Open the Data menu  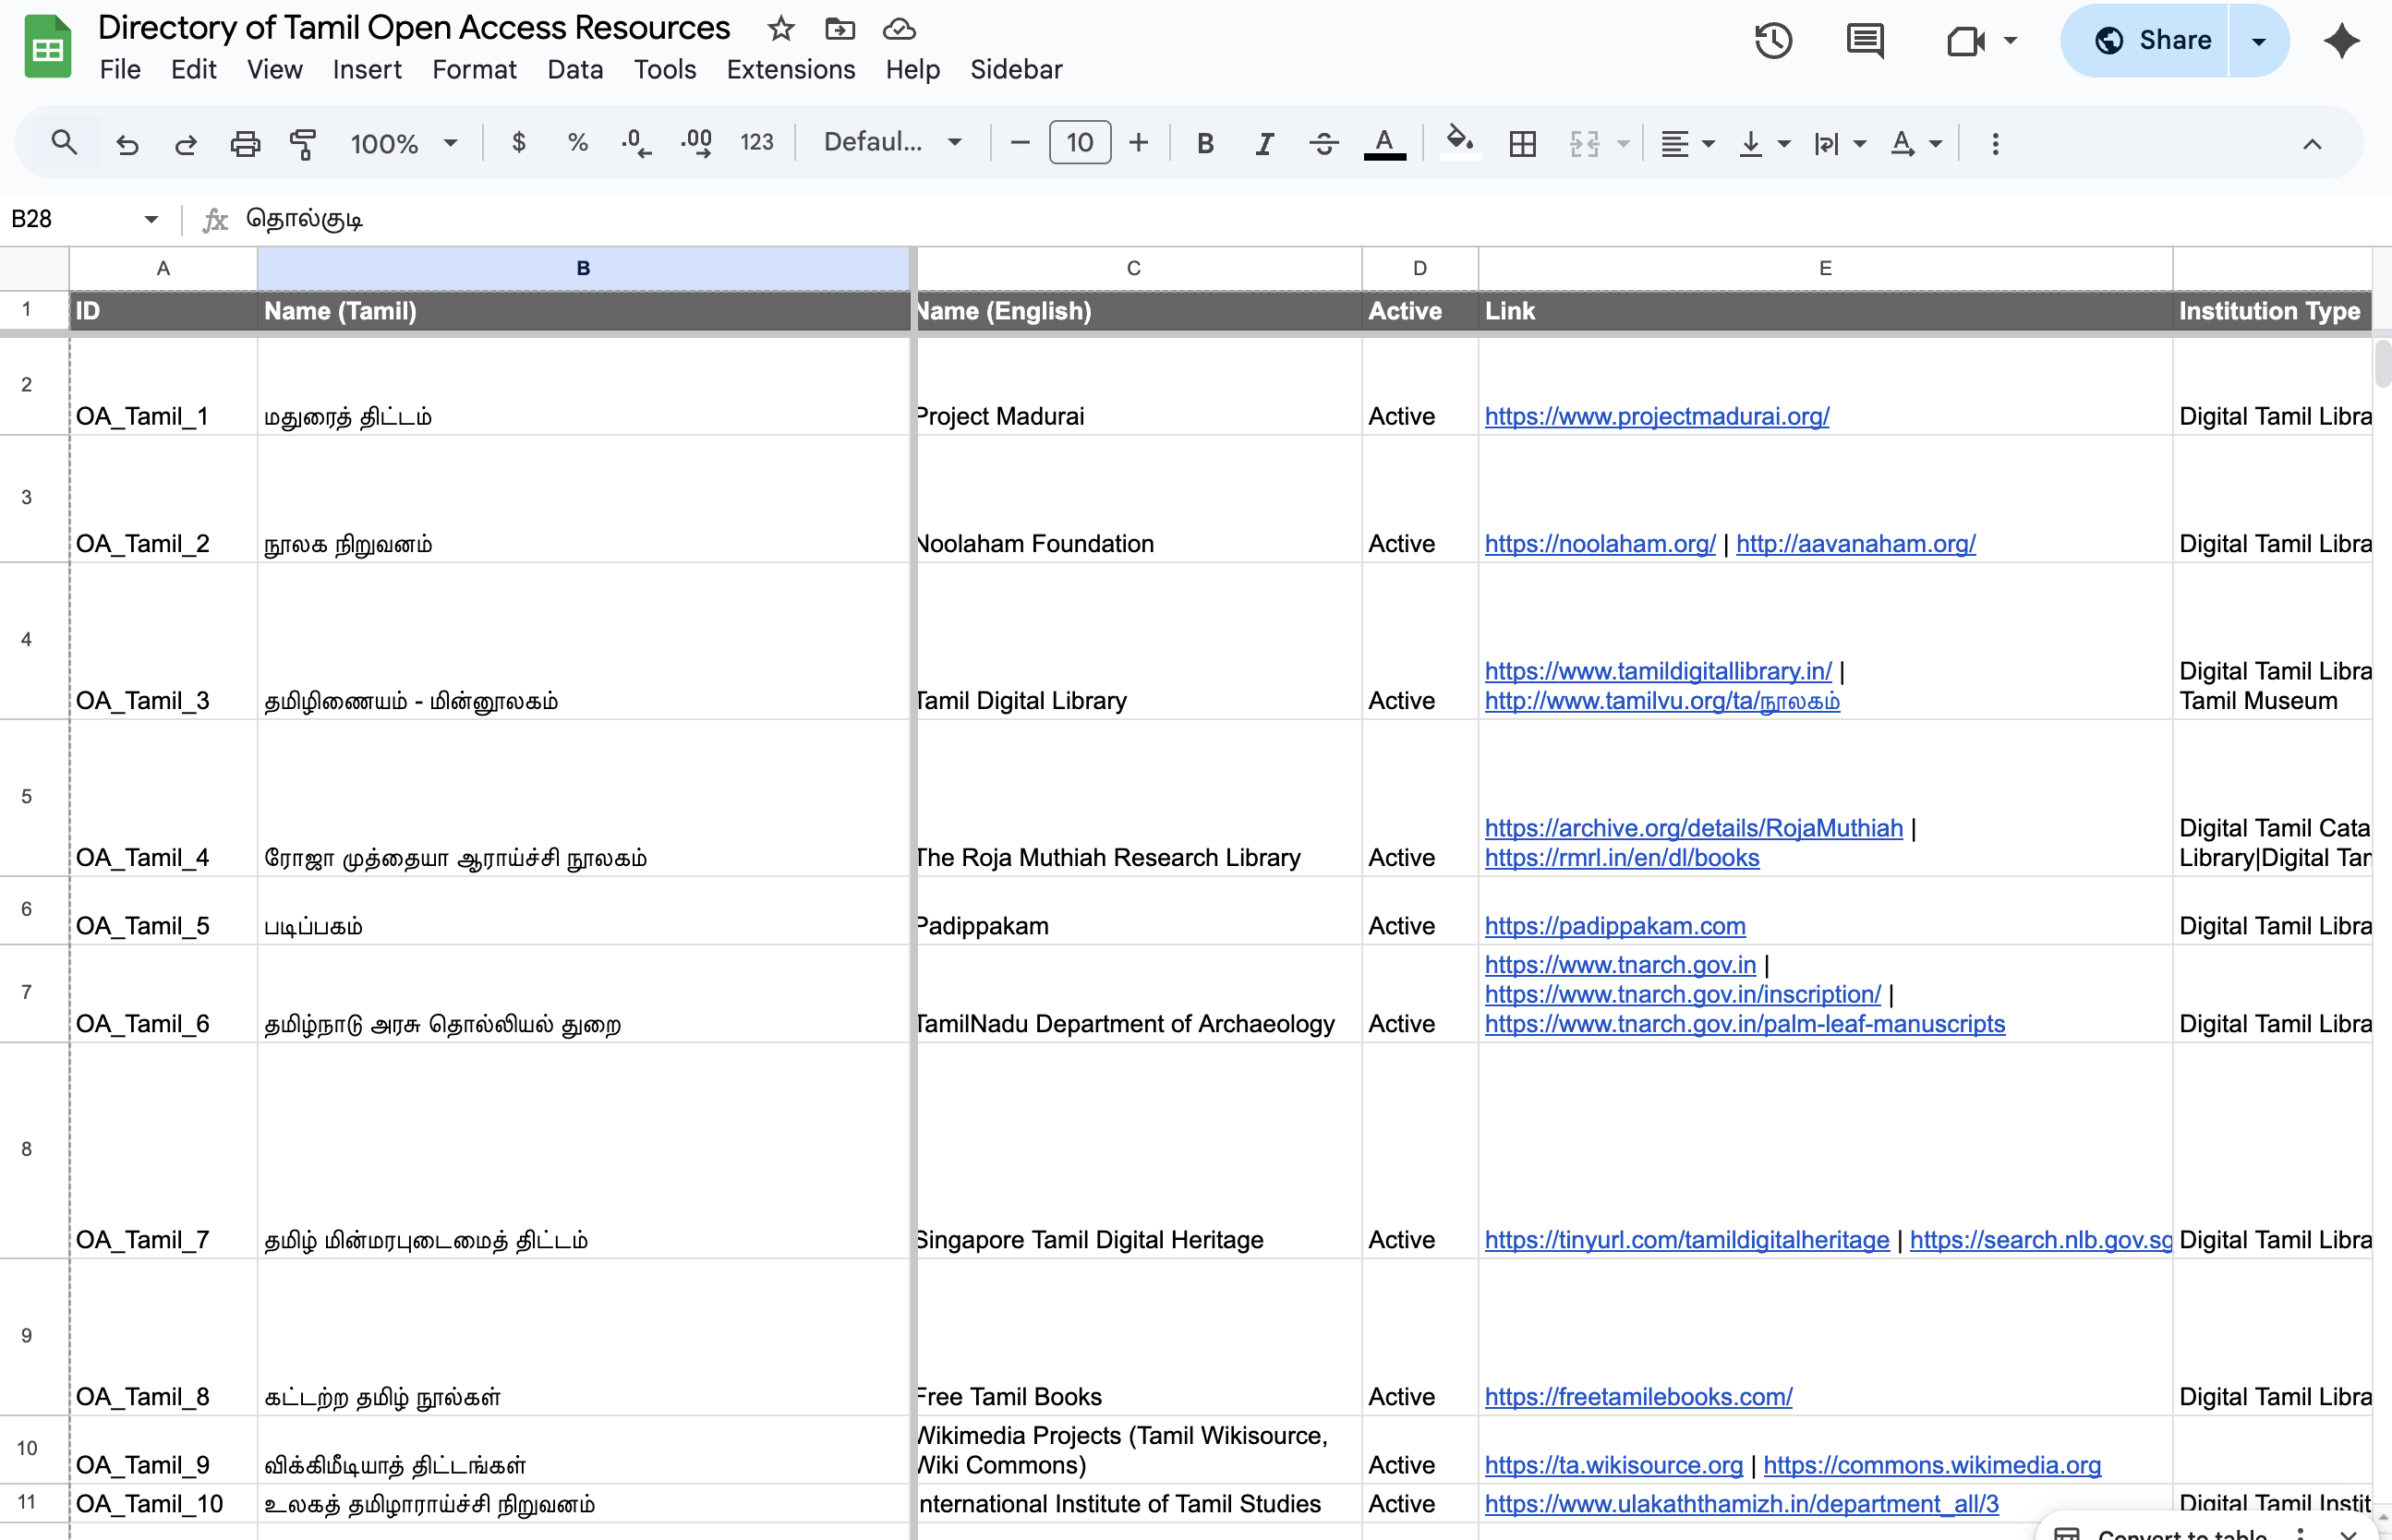point(575,69)
